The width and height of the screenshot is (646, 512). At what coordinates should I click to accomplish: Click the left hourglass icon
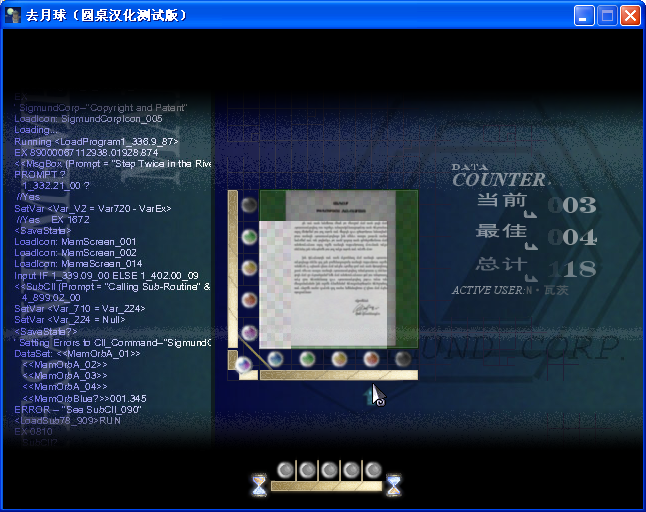click(259, 485)
